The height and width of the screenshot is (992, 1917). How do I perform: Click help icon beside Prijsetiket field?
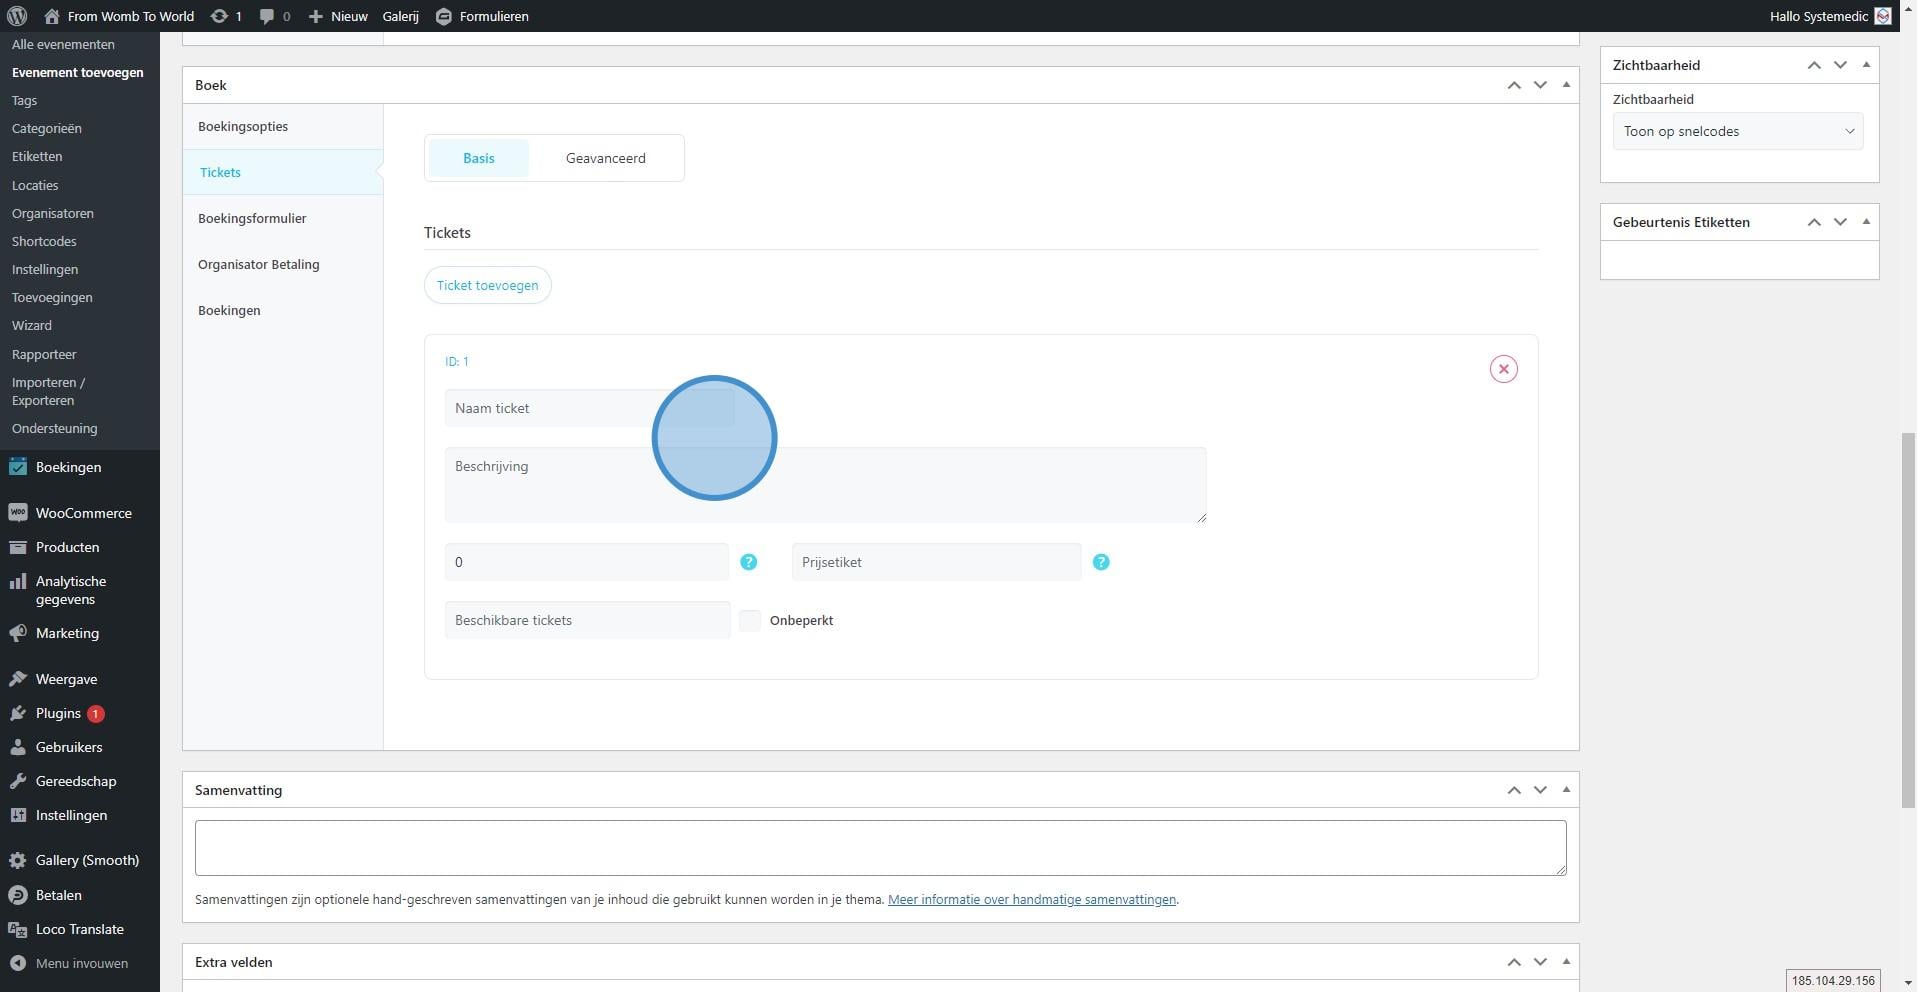point(1100,562)
